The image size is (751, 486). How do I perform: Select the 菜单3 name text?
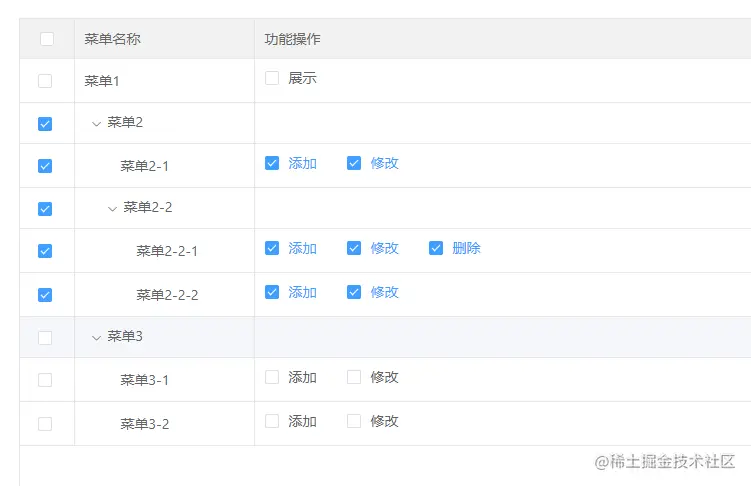tap(125, 337)
